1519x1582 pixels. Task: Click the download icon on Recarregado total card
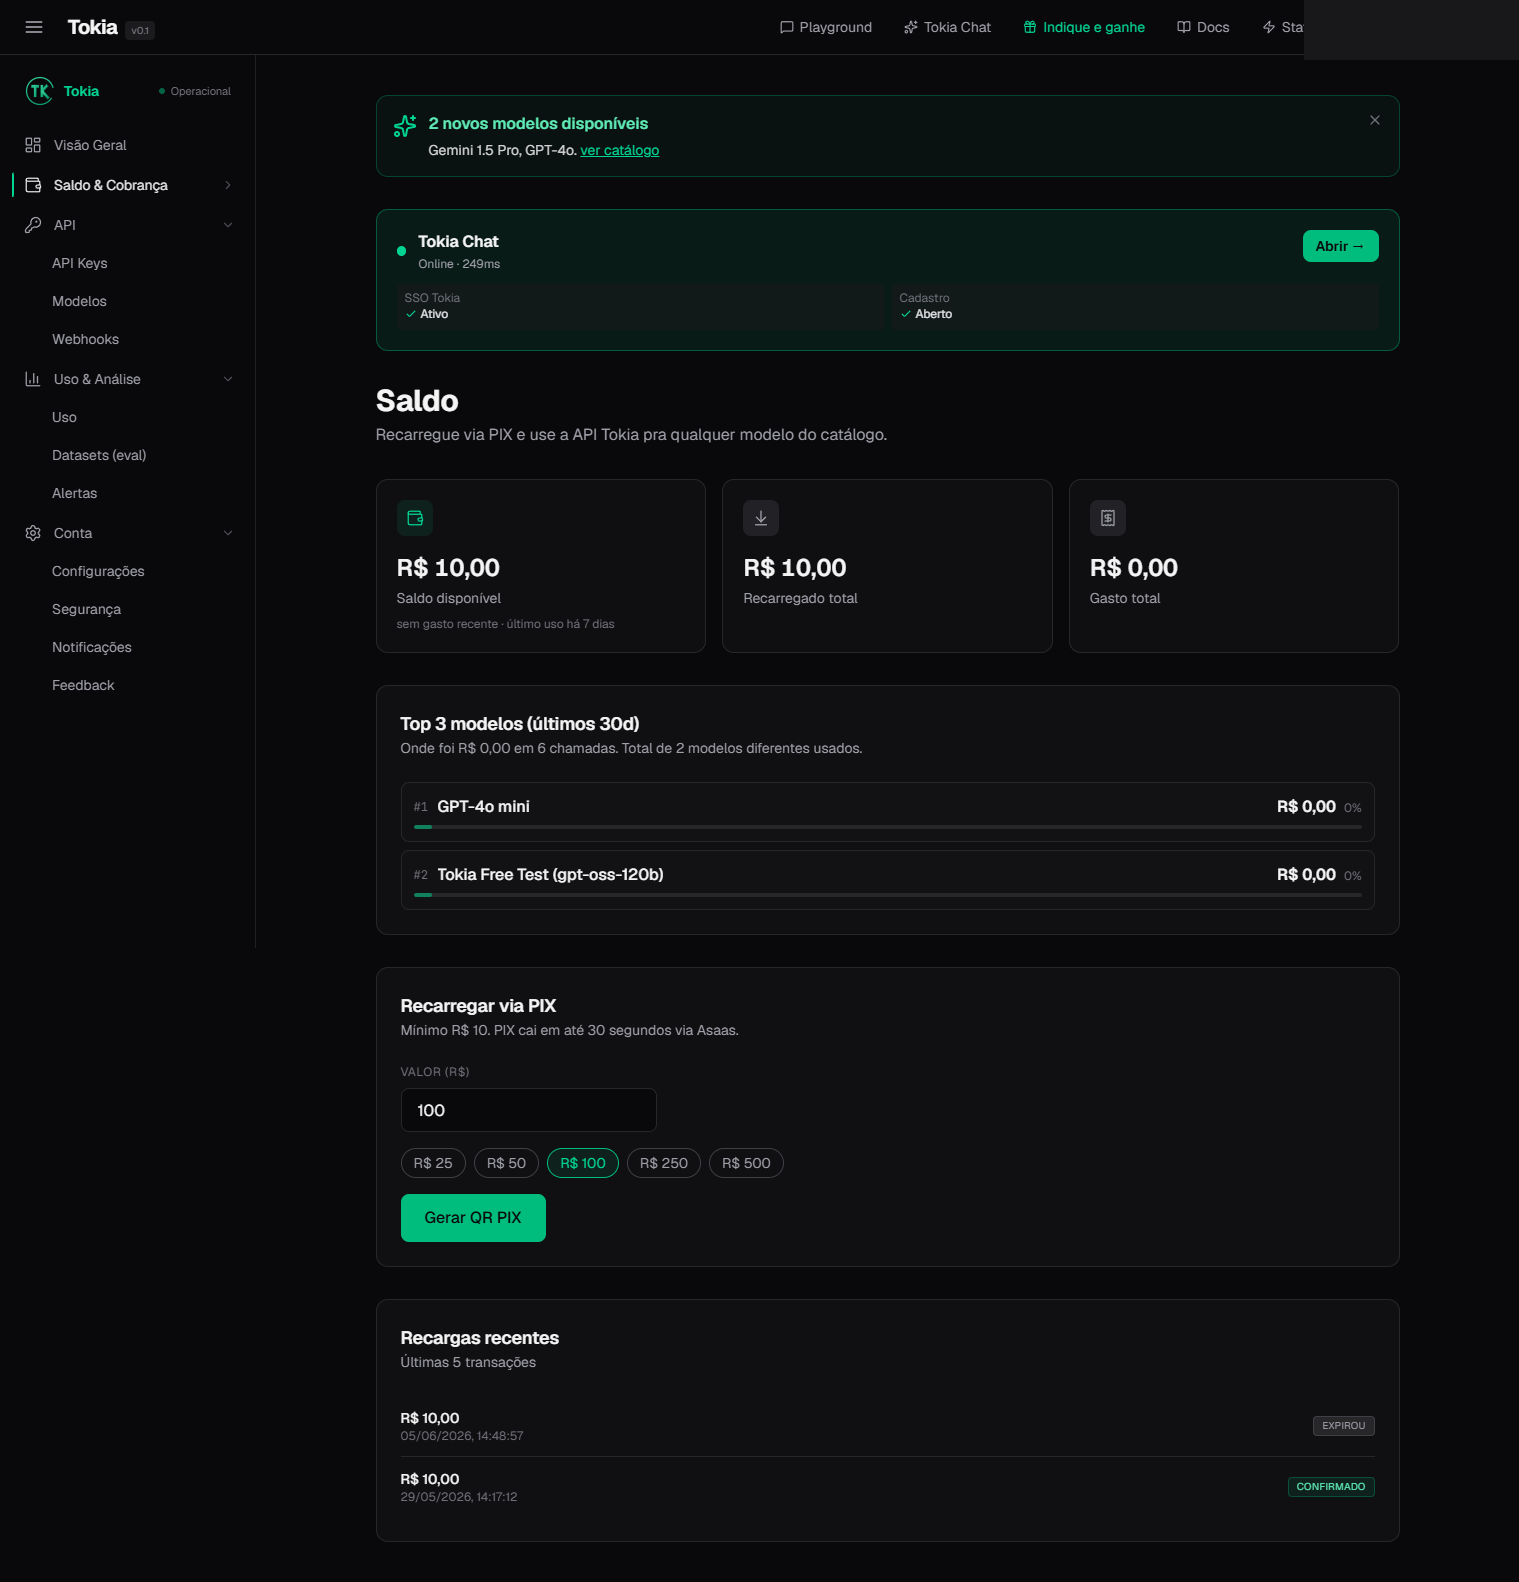[761, 518]
